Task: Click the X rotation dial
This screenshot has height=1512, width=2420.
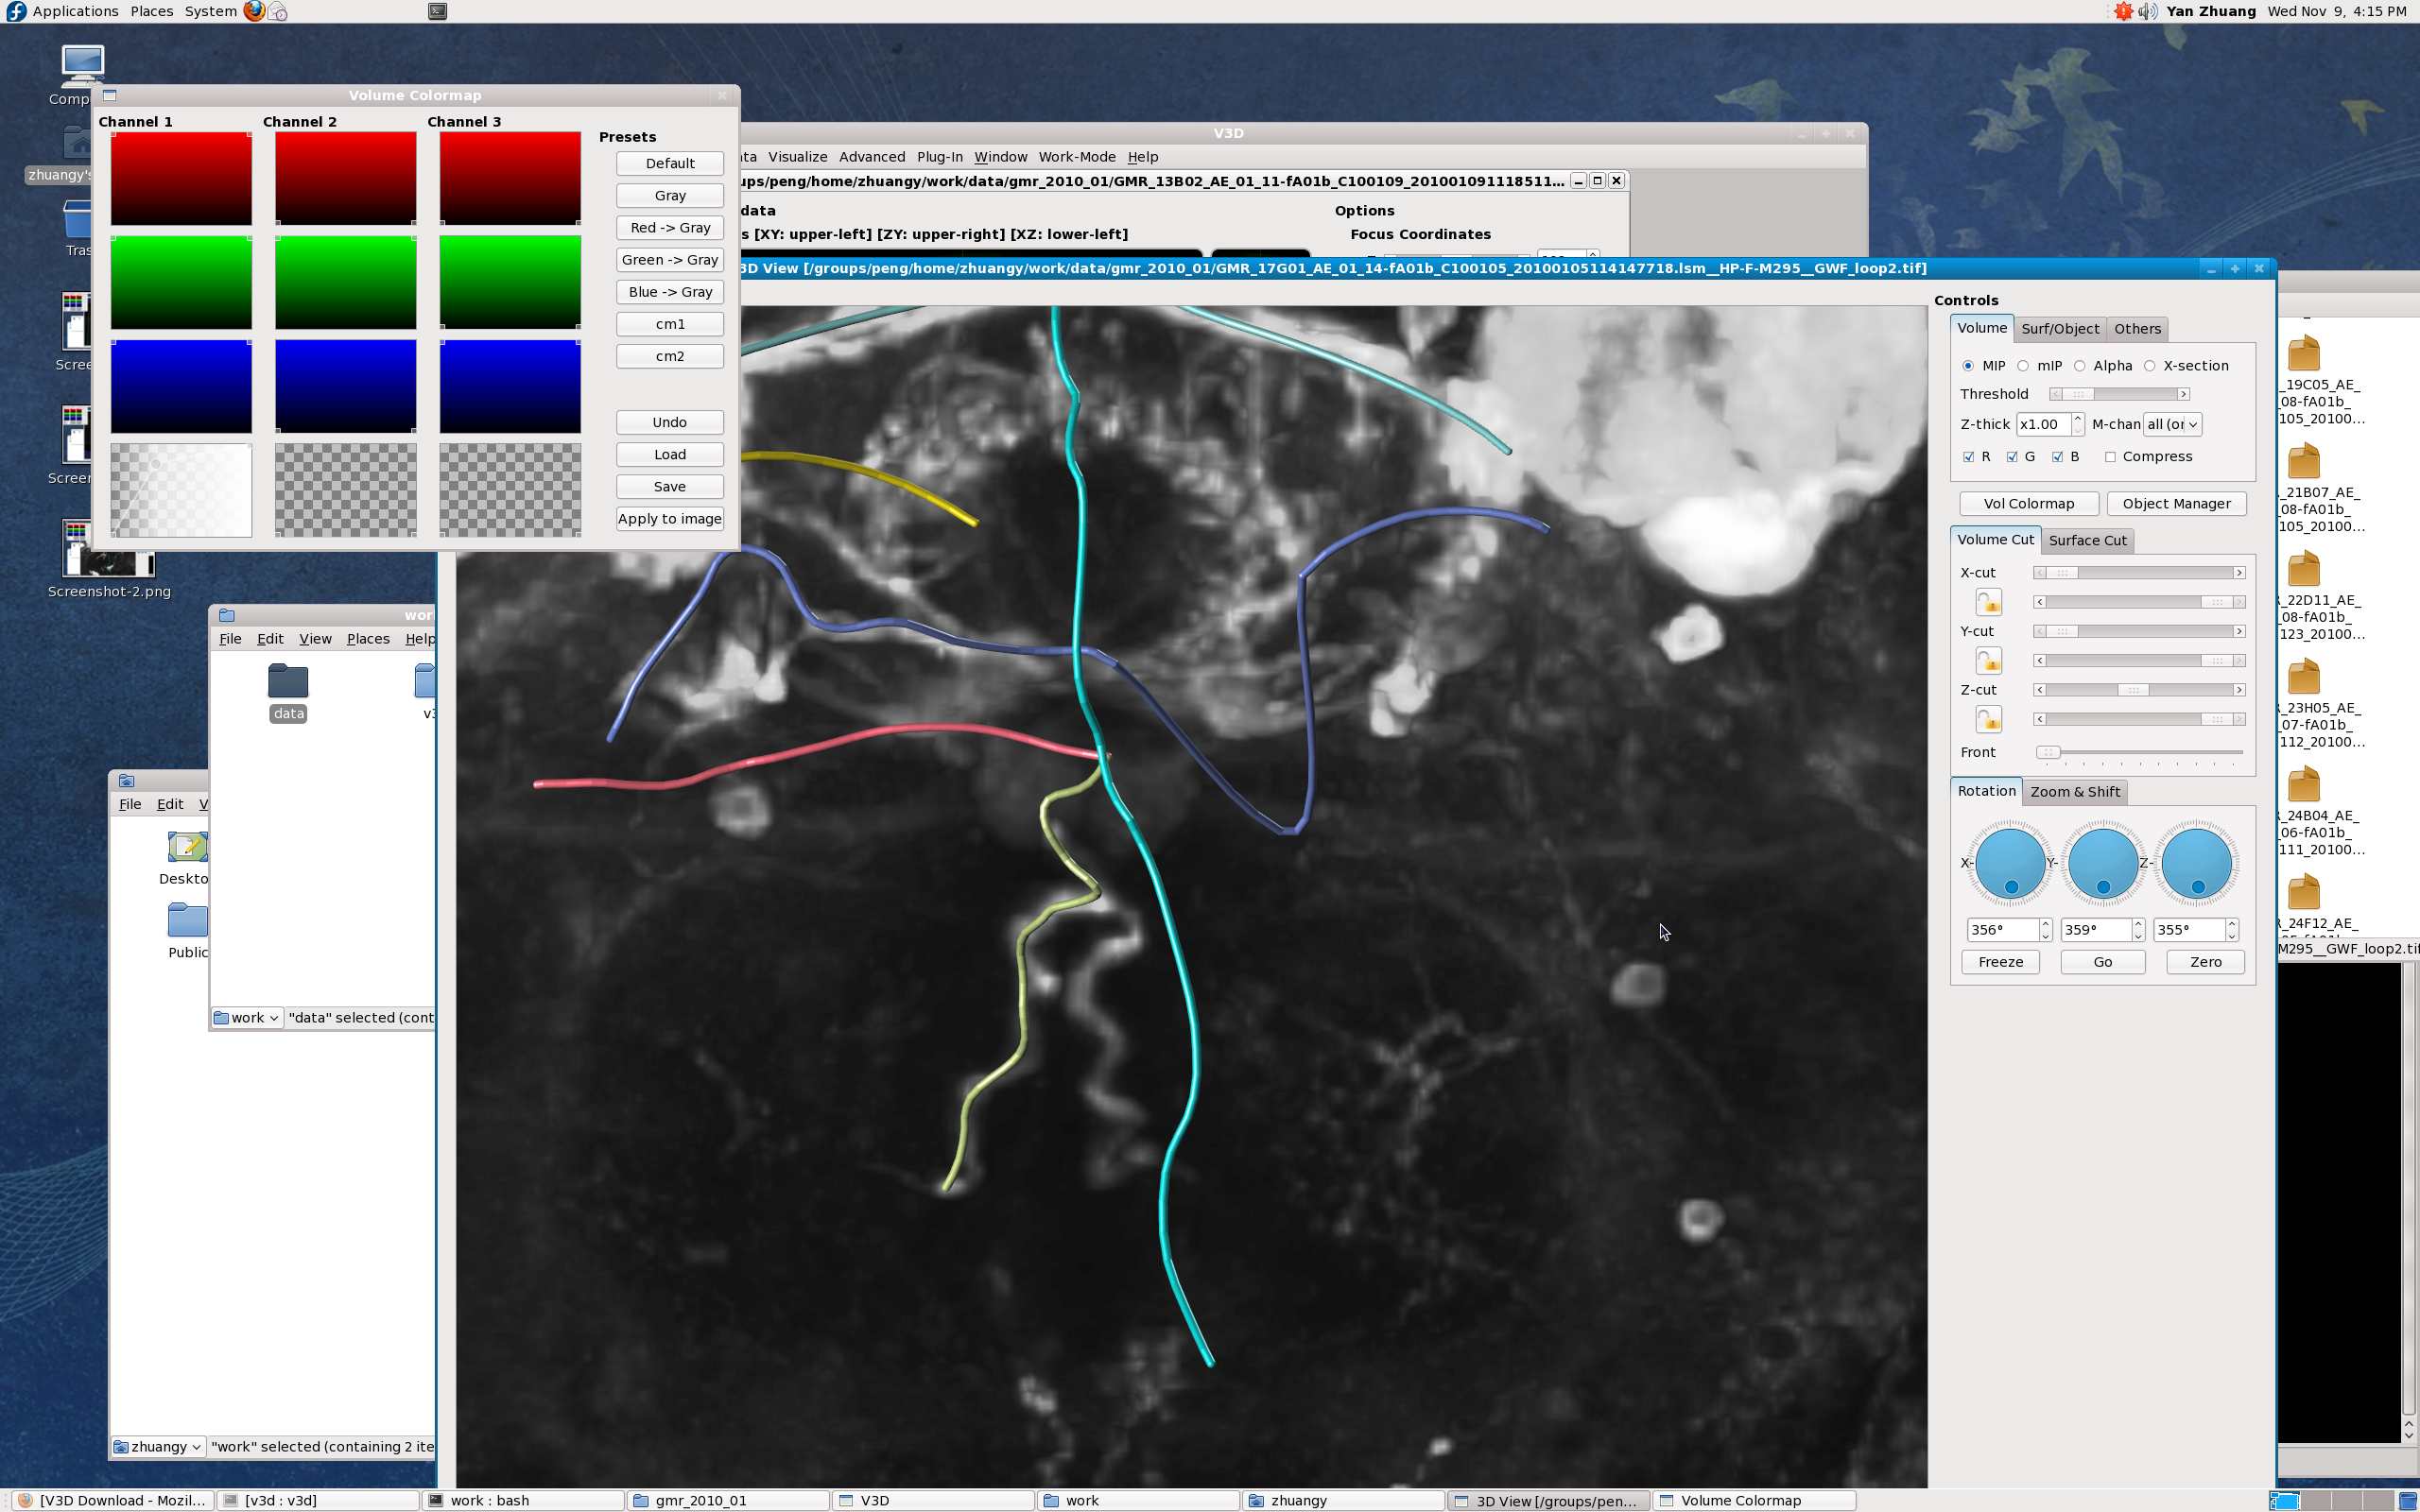Action: pyautogui.click(x=2010, y=862)
